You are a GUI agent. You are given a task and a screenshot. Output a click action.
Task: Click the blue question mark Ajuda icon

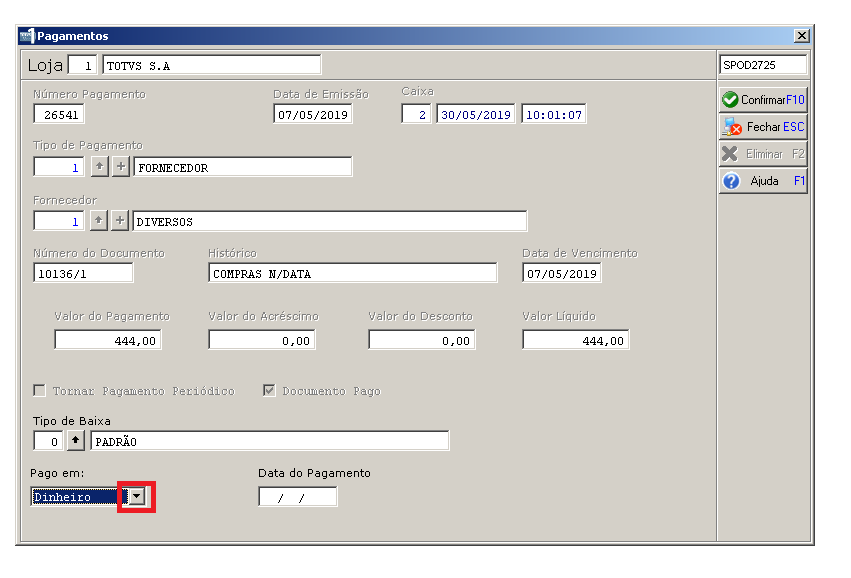731,181
